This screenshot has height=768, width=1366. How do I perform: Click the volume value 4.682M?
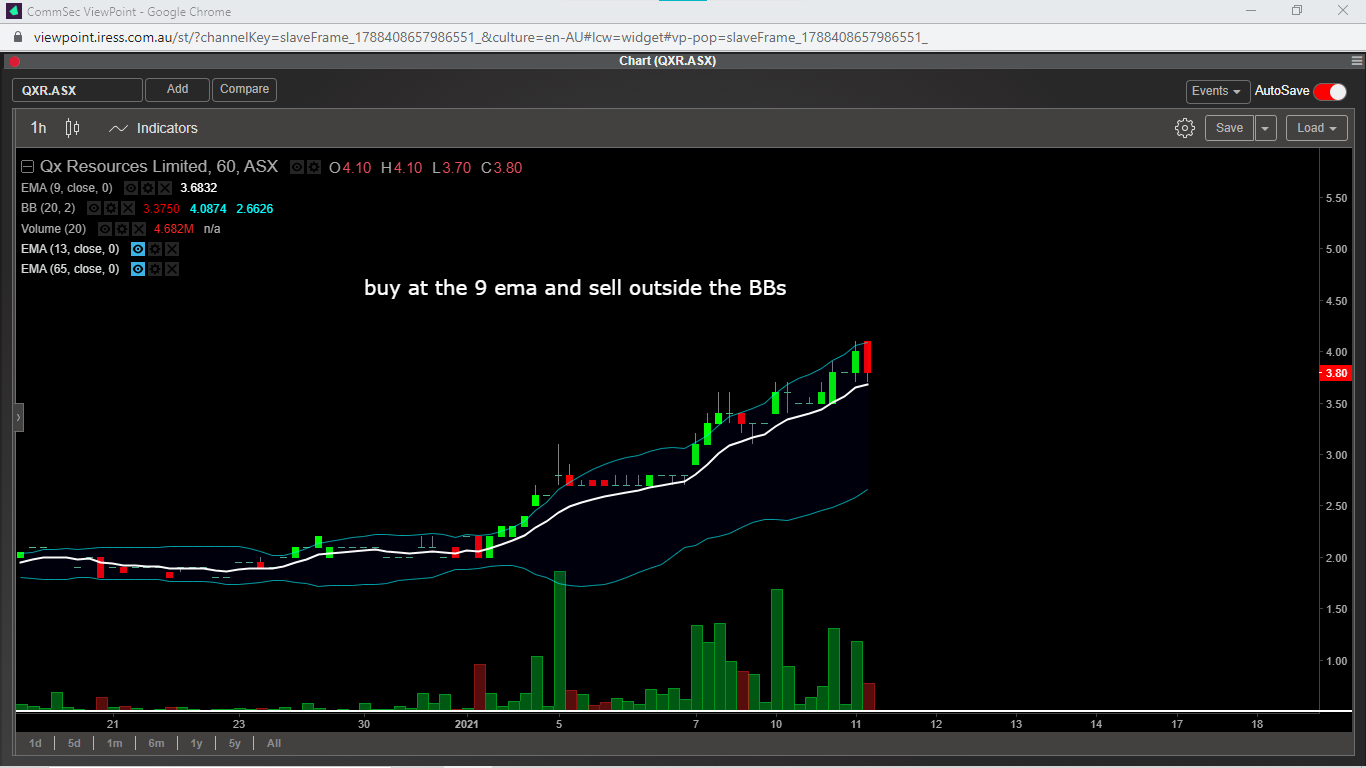tap(173, 229)
